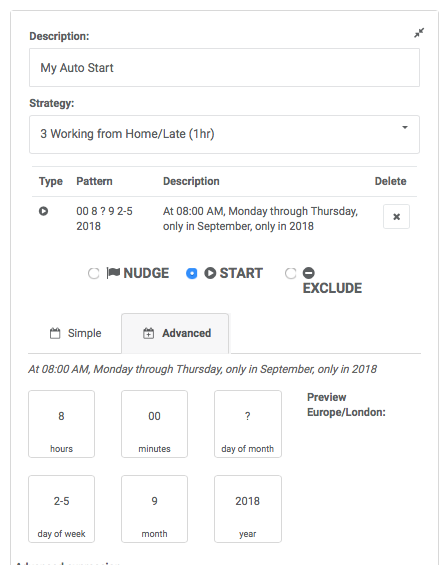Open the Strategy dropdown arrow

pyautogui.click(x=405, y=127)
